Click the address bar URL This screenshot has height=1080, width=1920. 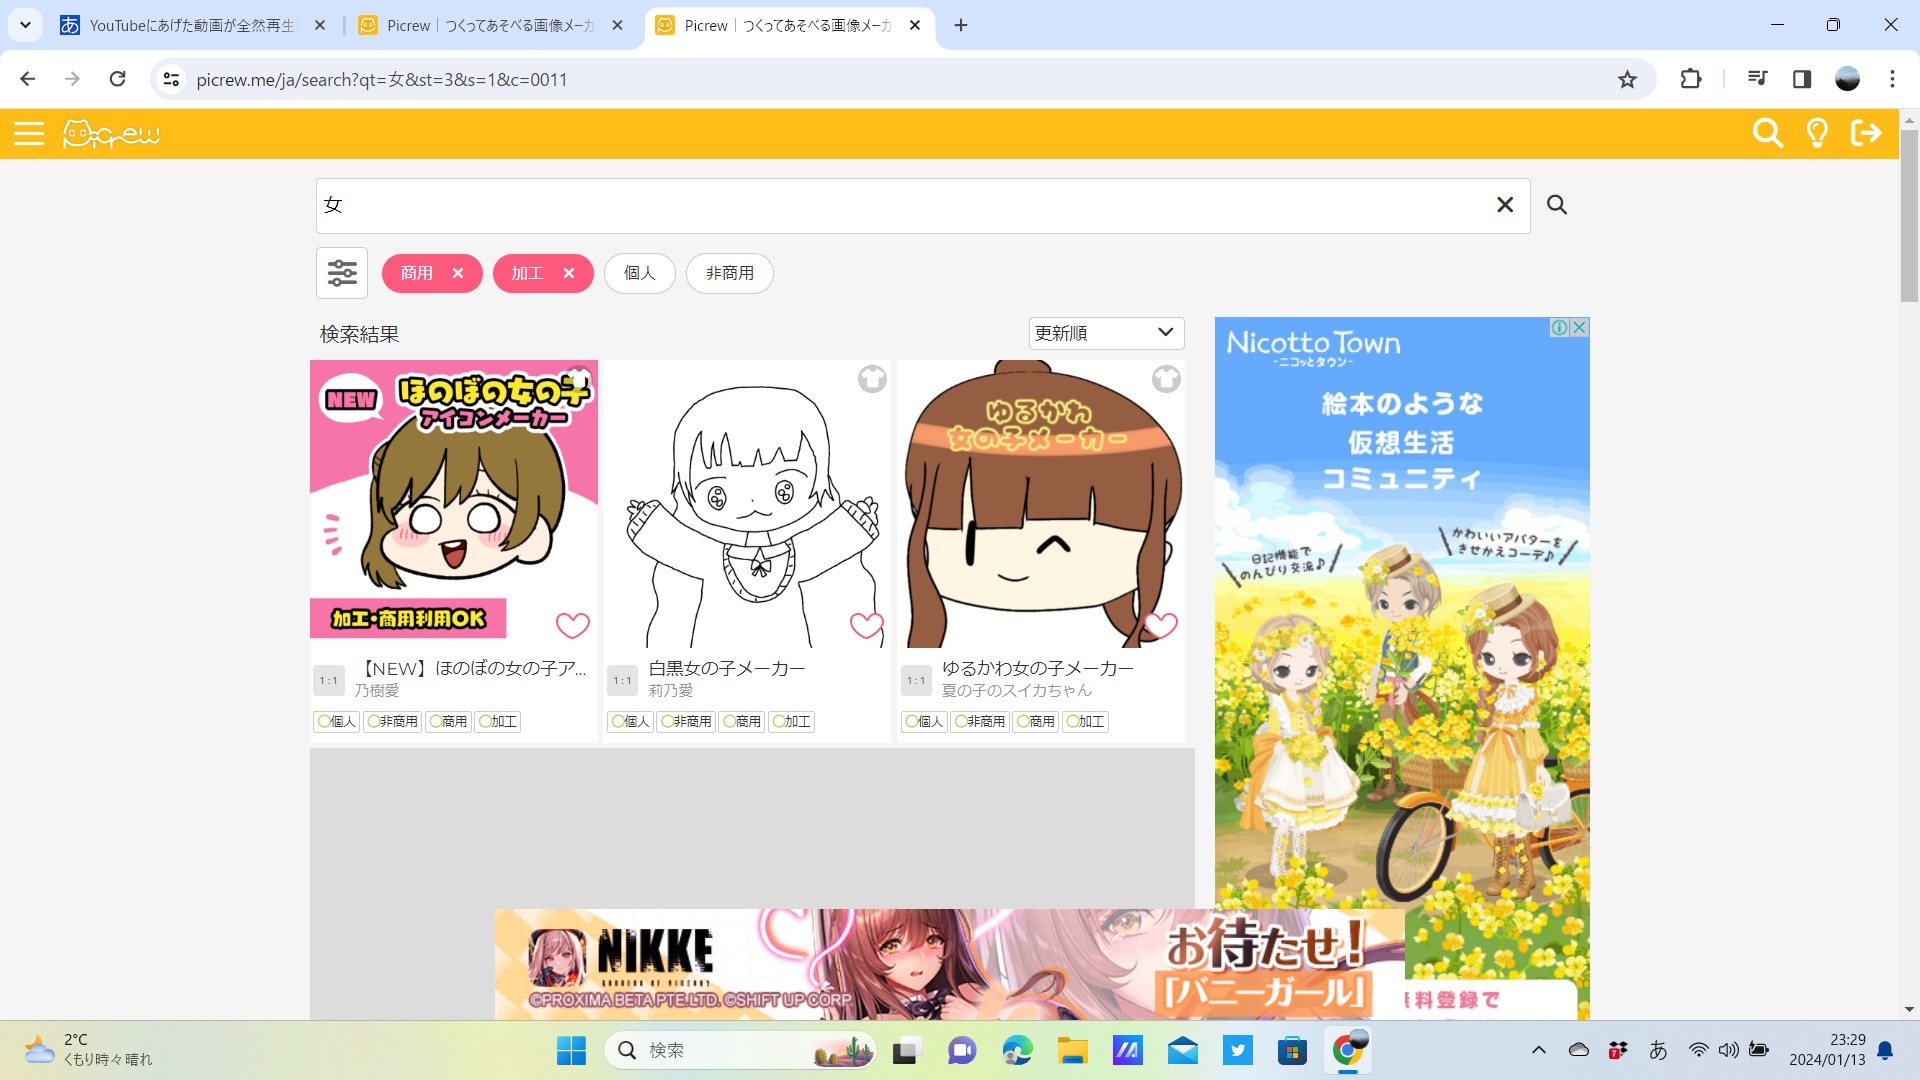381,80
